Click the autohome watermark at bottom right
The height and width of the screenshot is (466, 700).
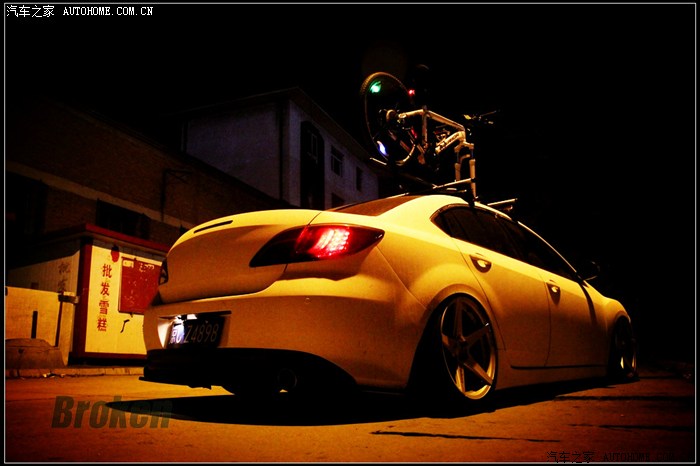[x=618, y=457]
